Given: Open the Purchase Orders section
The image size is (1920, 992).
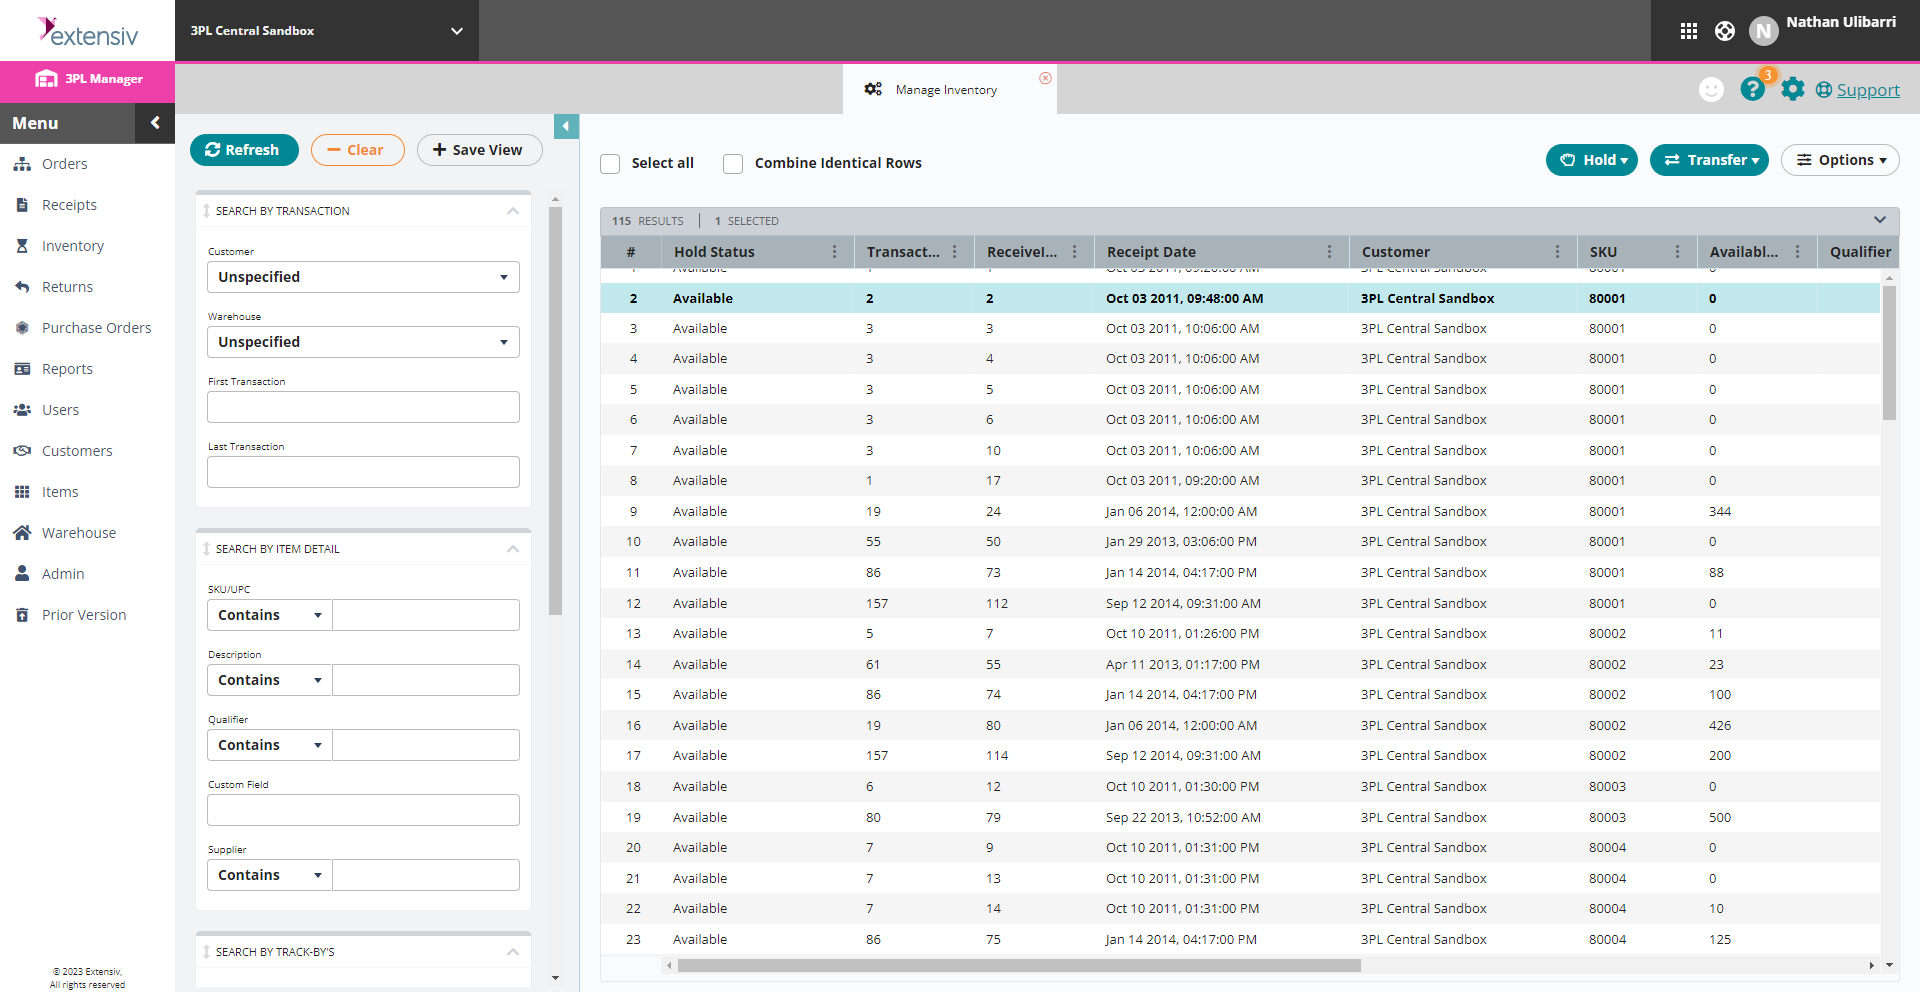Looking at the screenshot, I should [96, 327].
